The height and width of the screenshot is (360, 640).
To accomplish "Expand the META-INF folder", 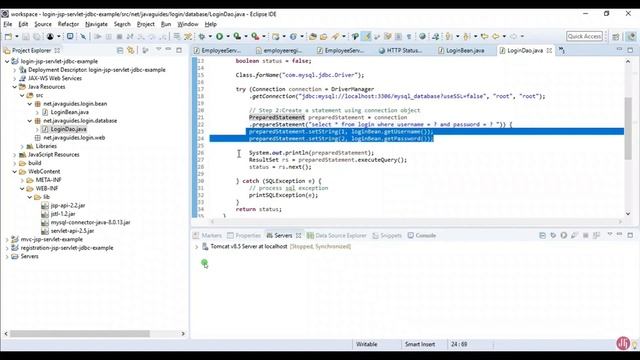I will tap(22, 180).
